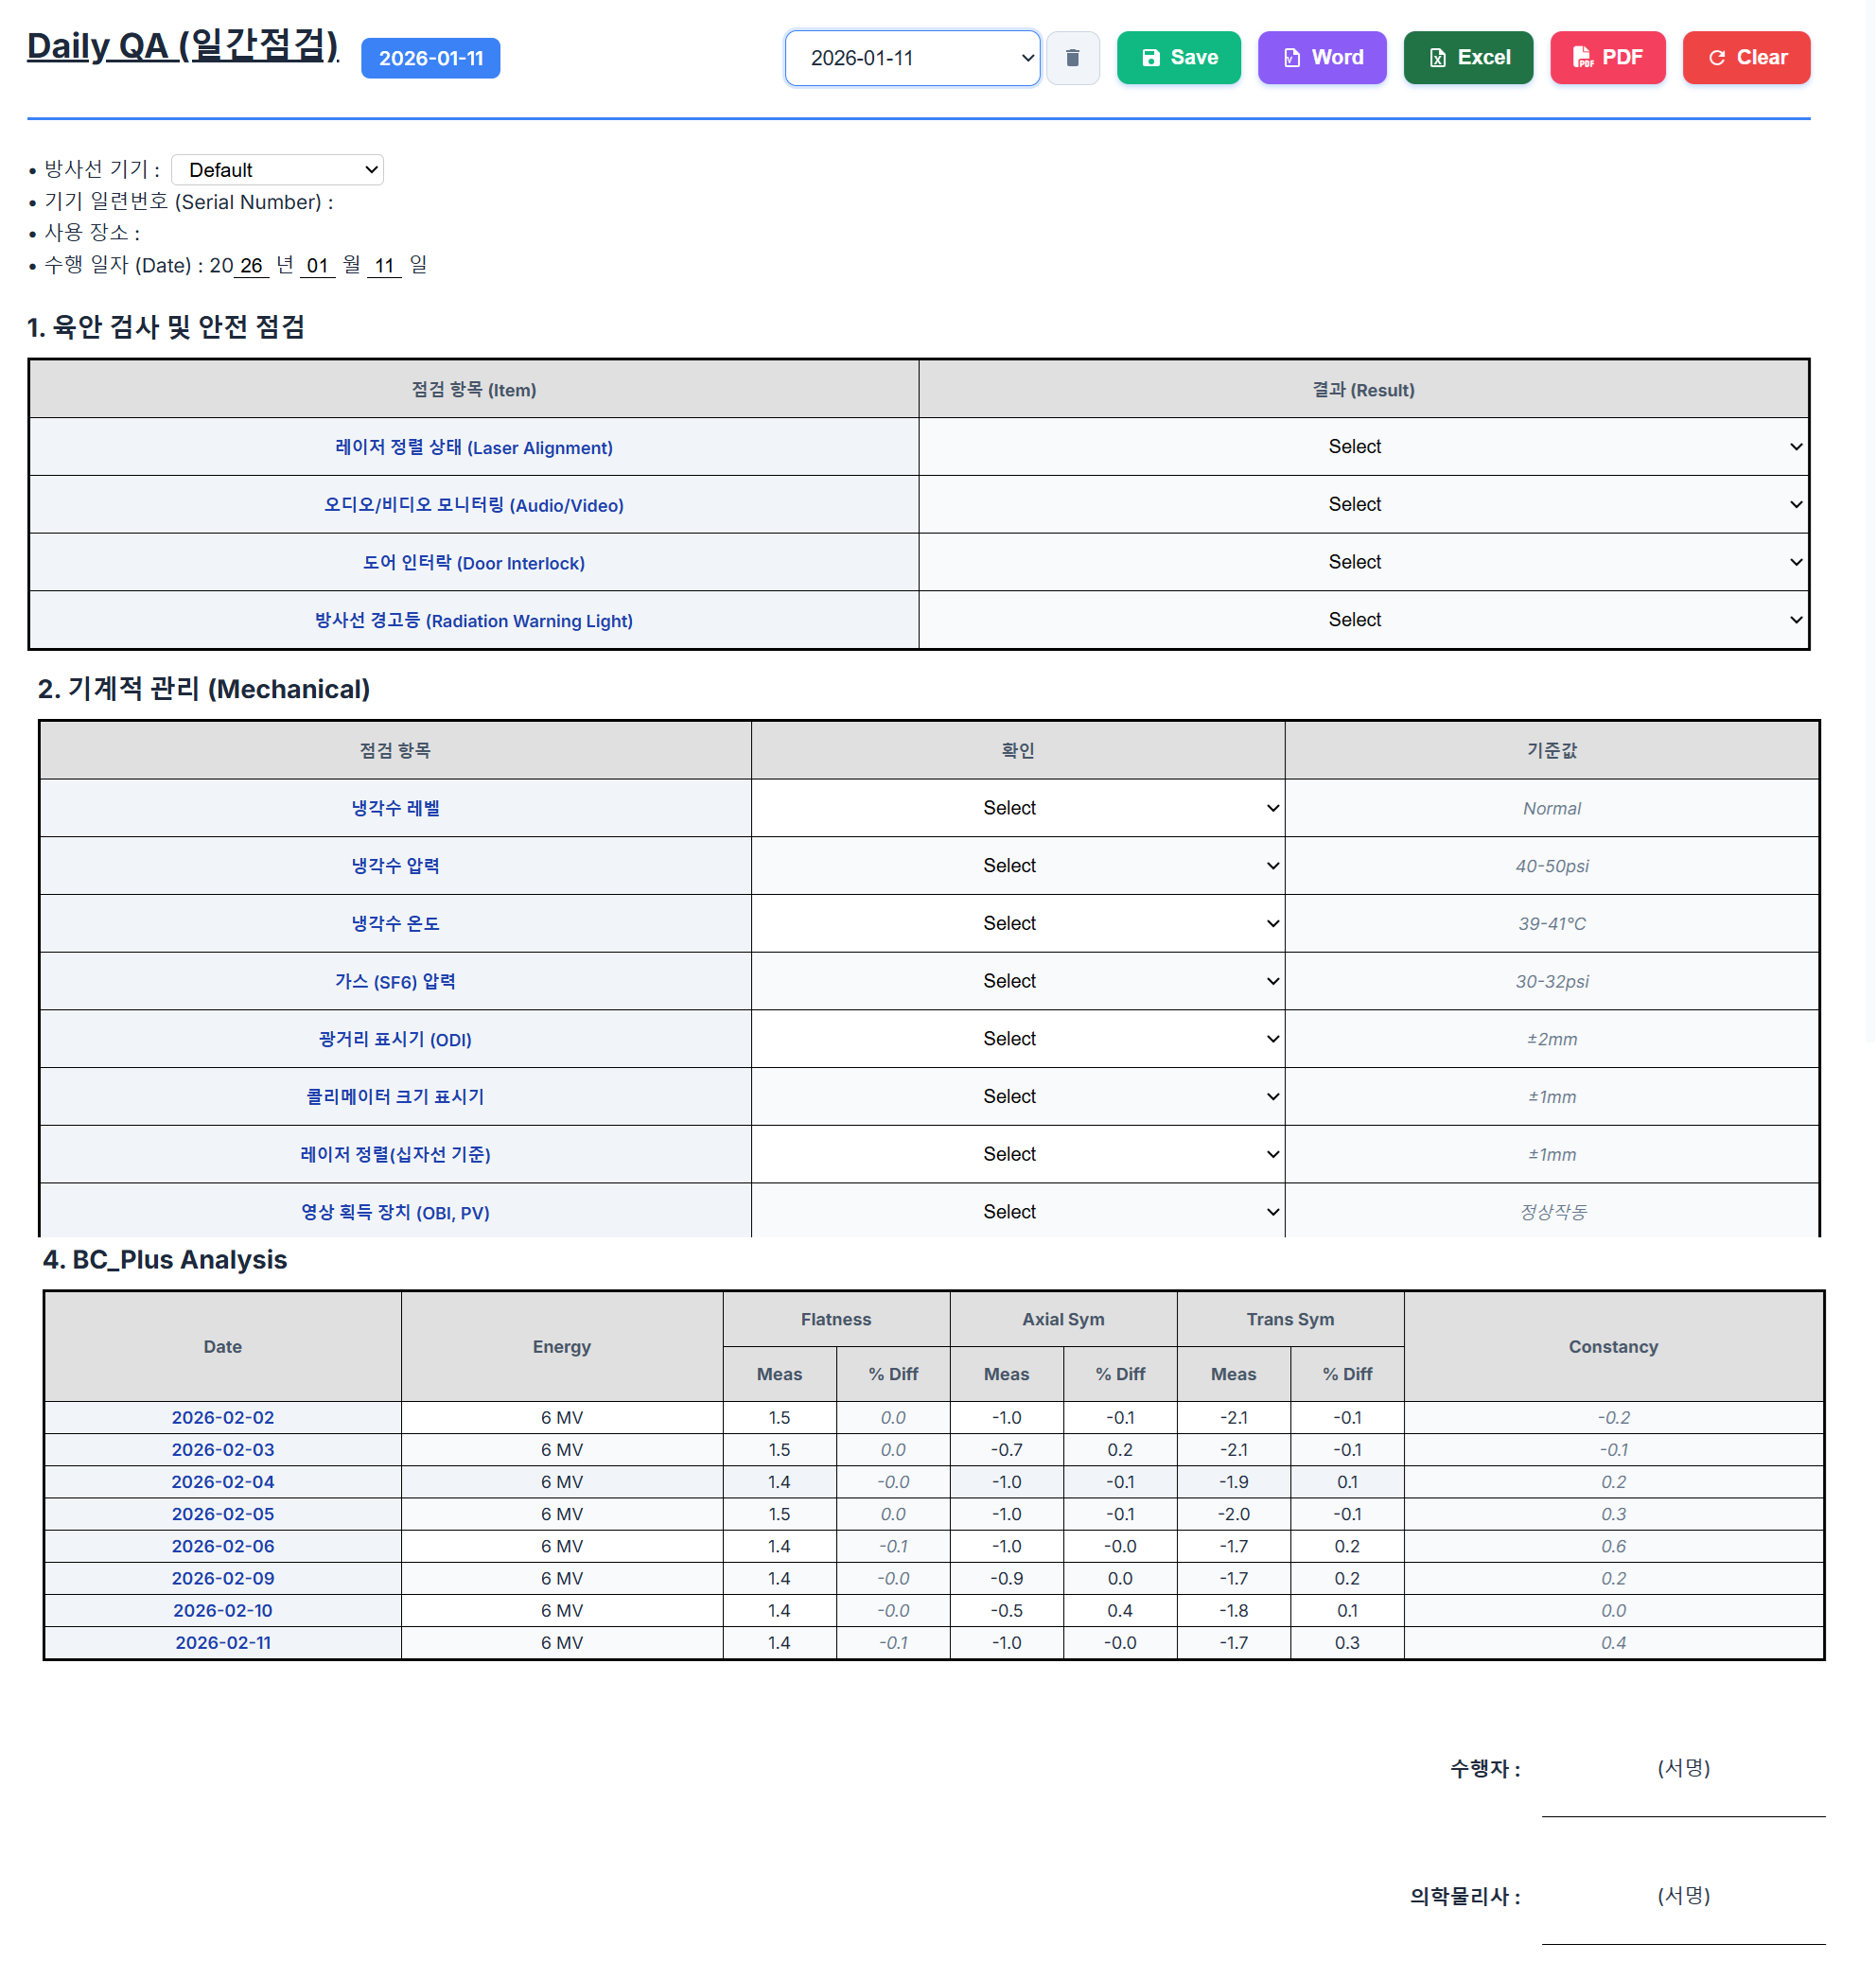Click the 기기 일련번호 (Serial Number) label
The width and height of the screenshot is (1876, 1979).
click(x=189, y=202)
